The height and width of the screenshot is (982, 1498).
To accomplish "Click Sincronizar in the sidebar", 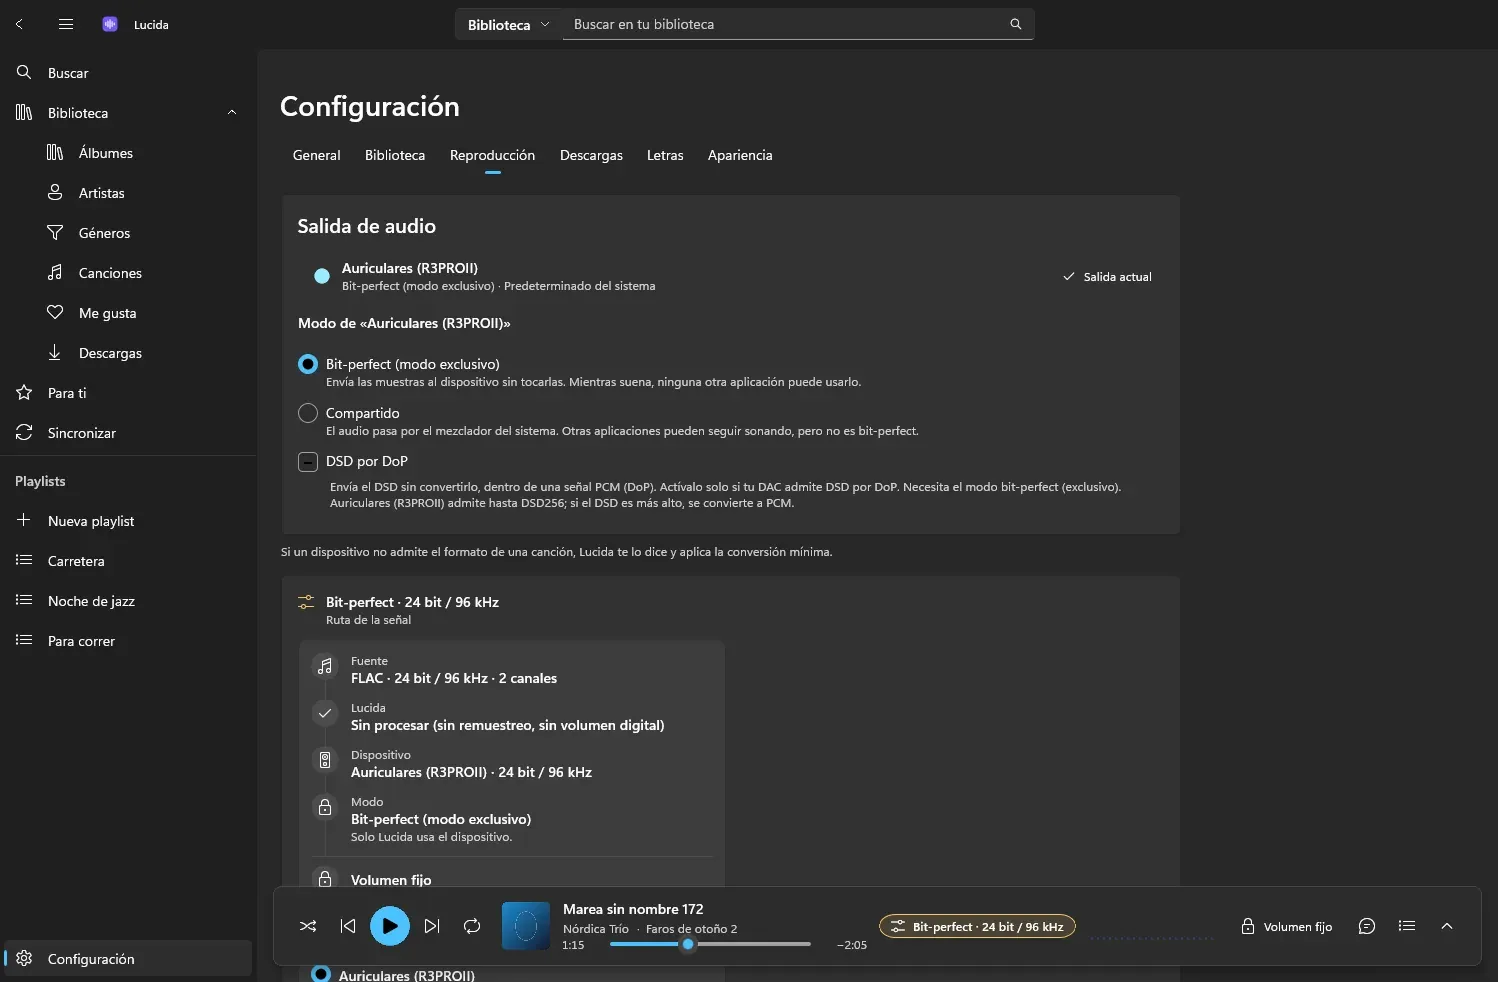I will pos(128,433).
